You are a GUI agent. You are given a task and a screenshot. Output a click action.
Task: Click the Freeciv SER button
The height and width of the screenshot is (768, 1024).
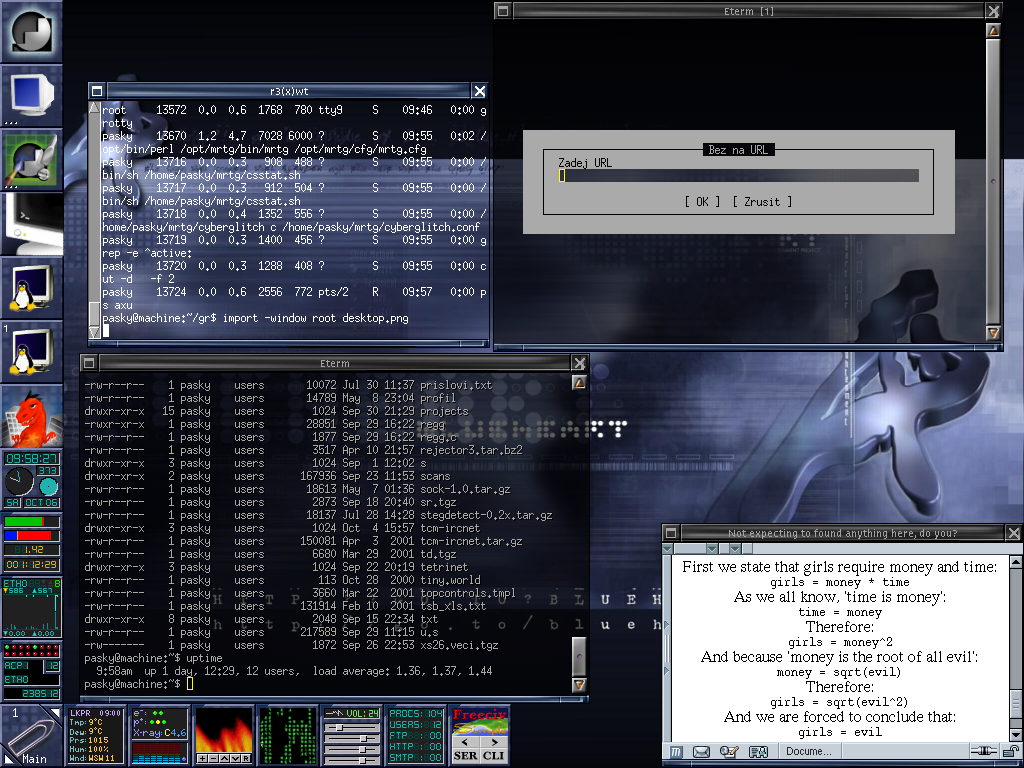pos(465,756)
